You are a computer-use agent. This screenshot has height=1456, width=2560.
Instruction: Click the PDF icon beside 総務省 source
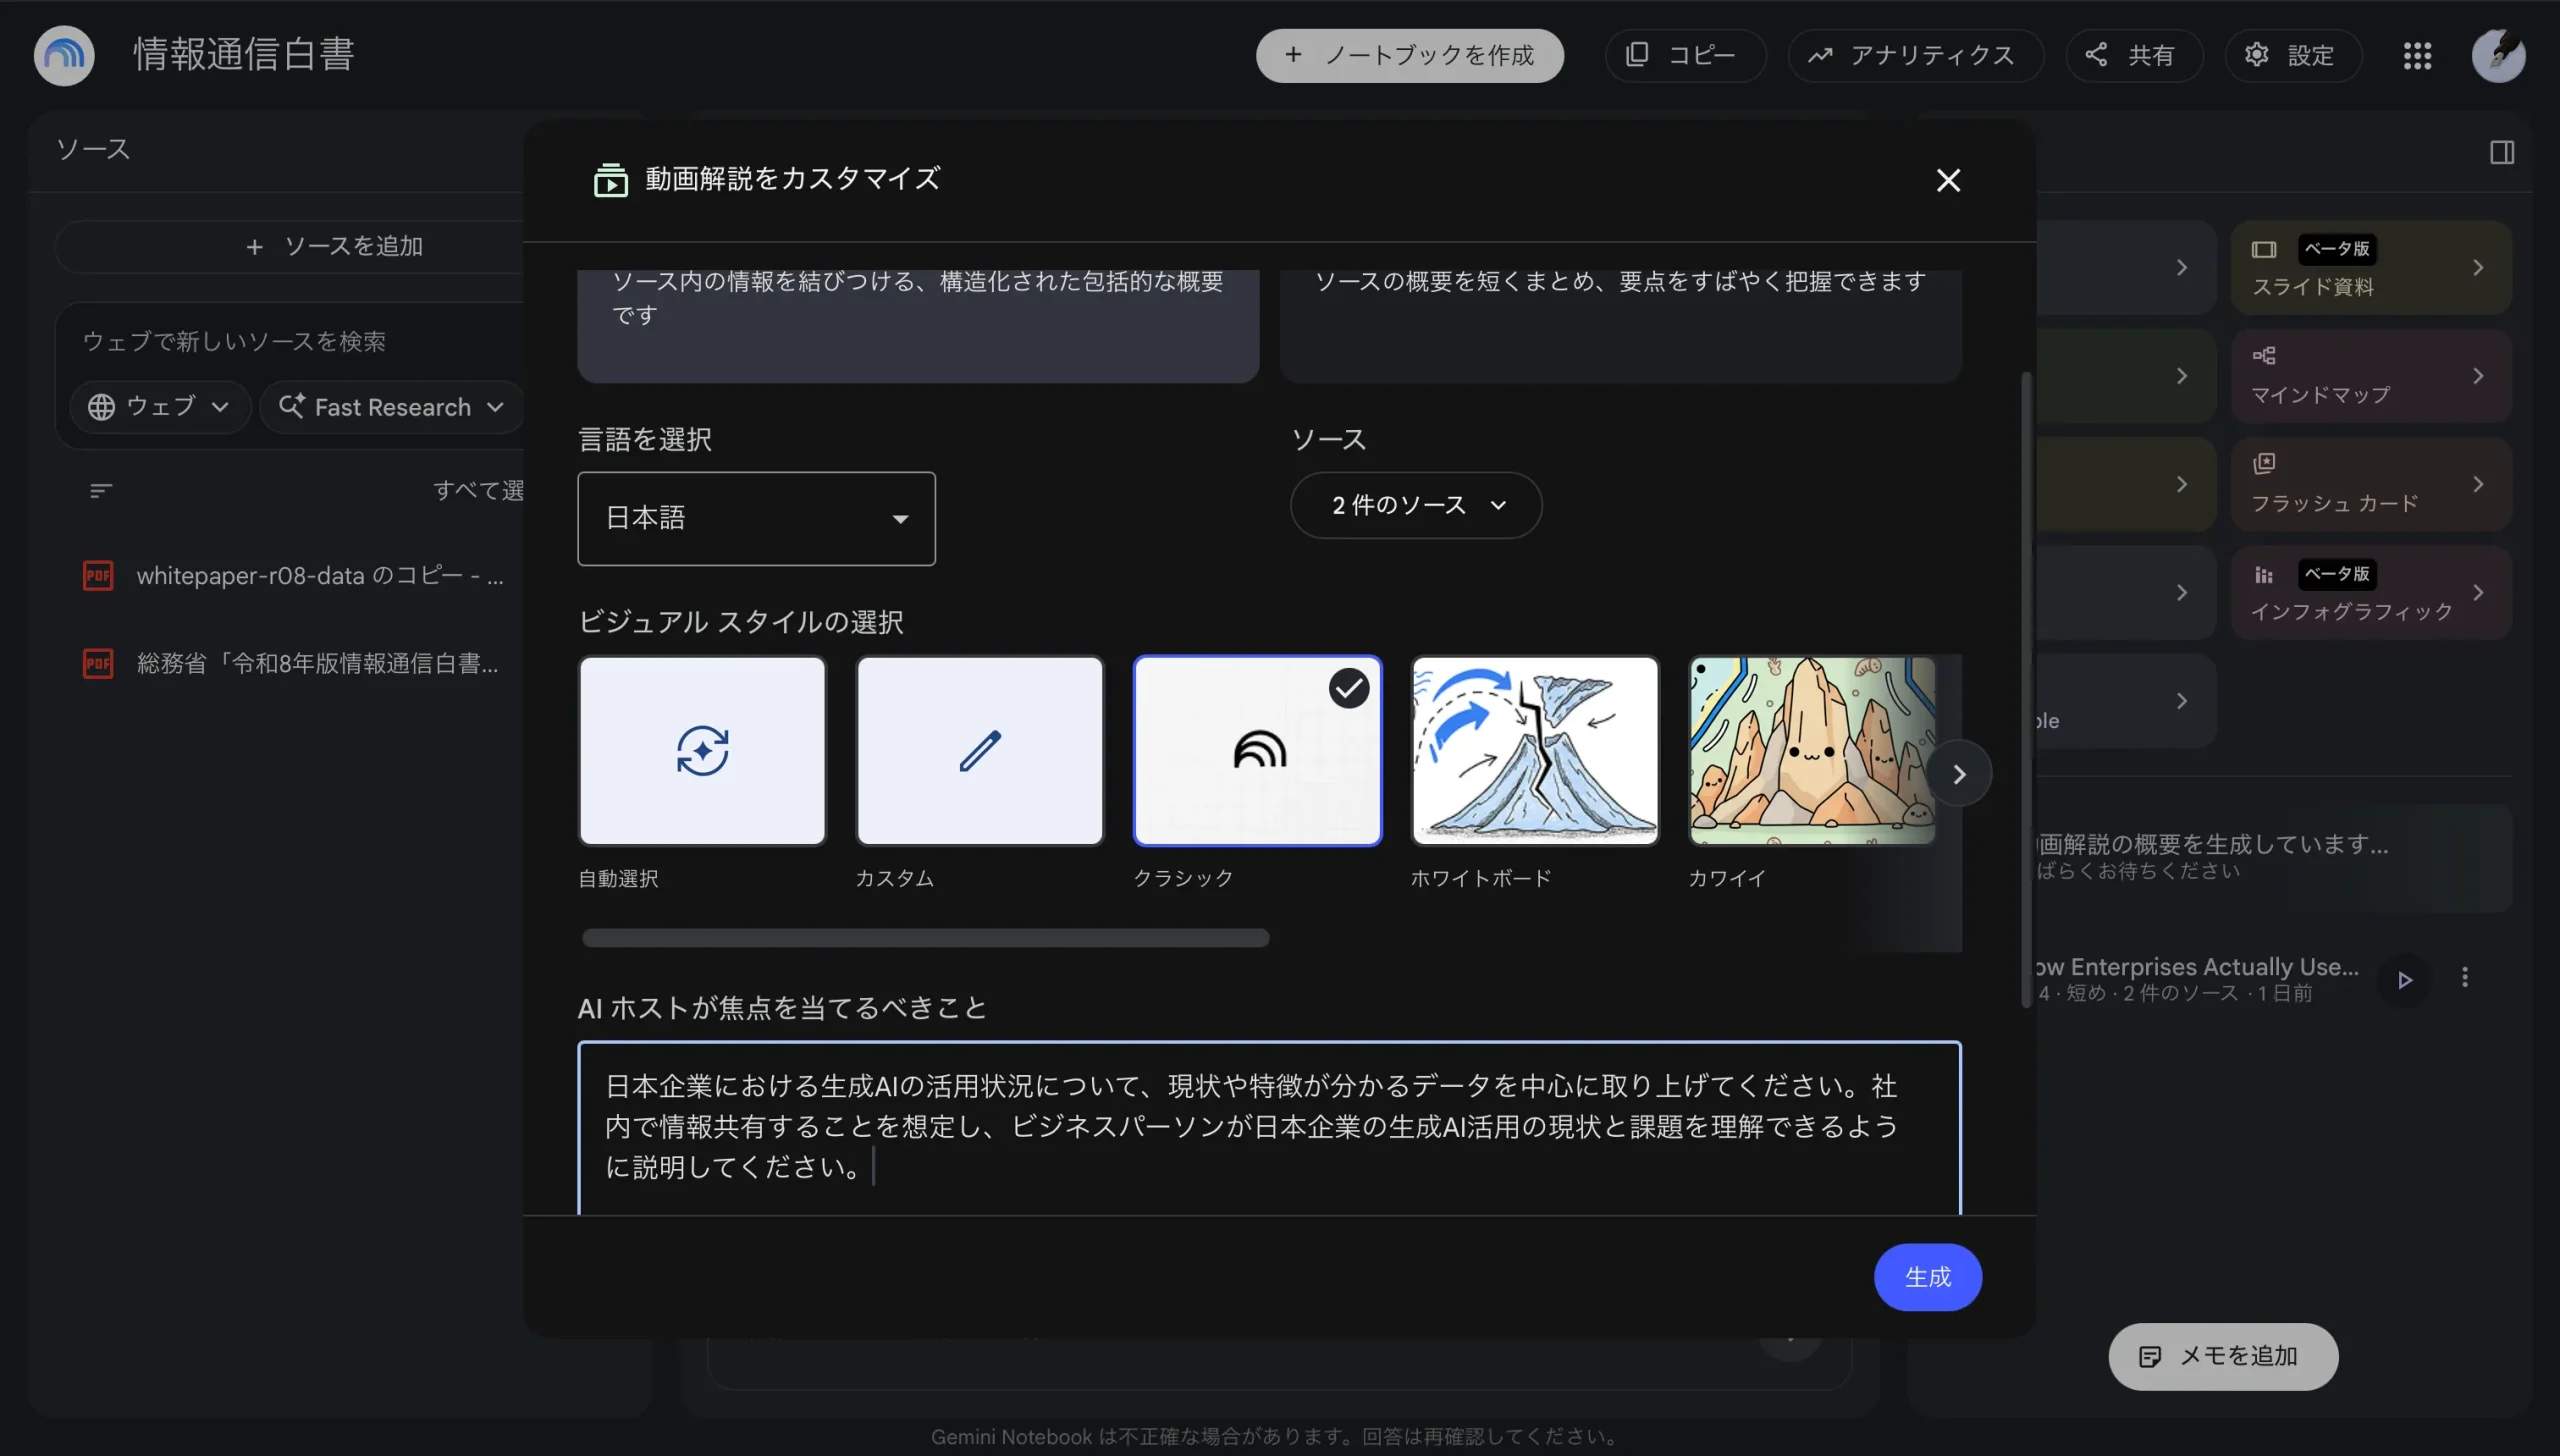(x=98, y=663)
